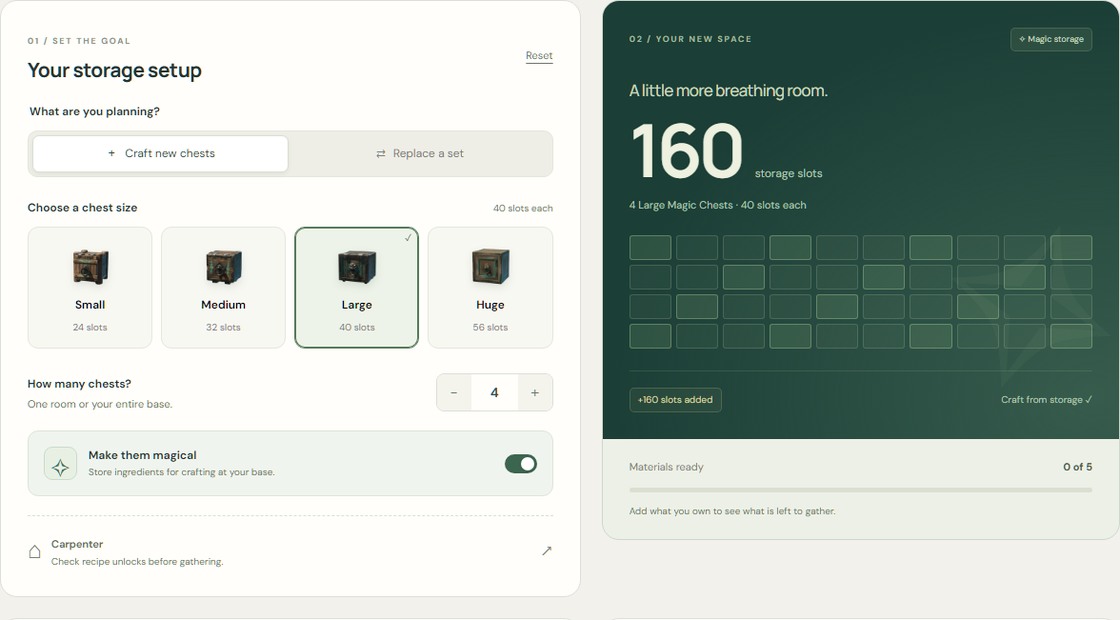Click the Large chest image
The image size is (1120, 620).
pos(356,267)
